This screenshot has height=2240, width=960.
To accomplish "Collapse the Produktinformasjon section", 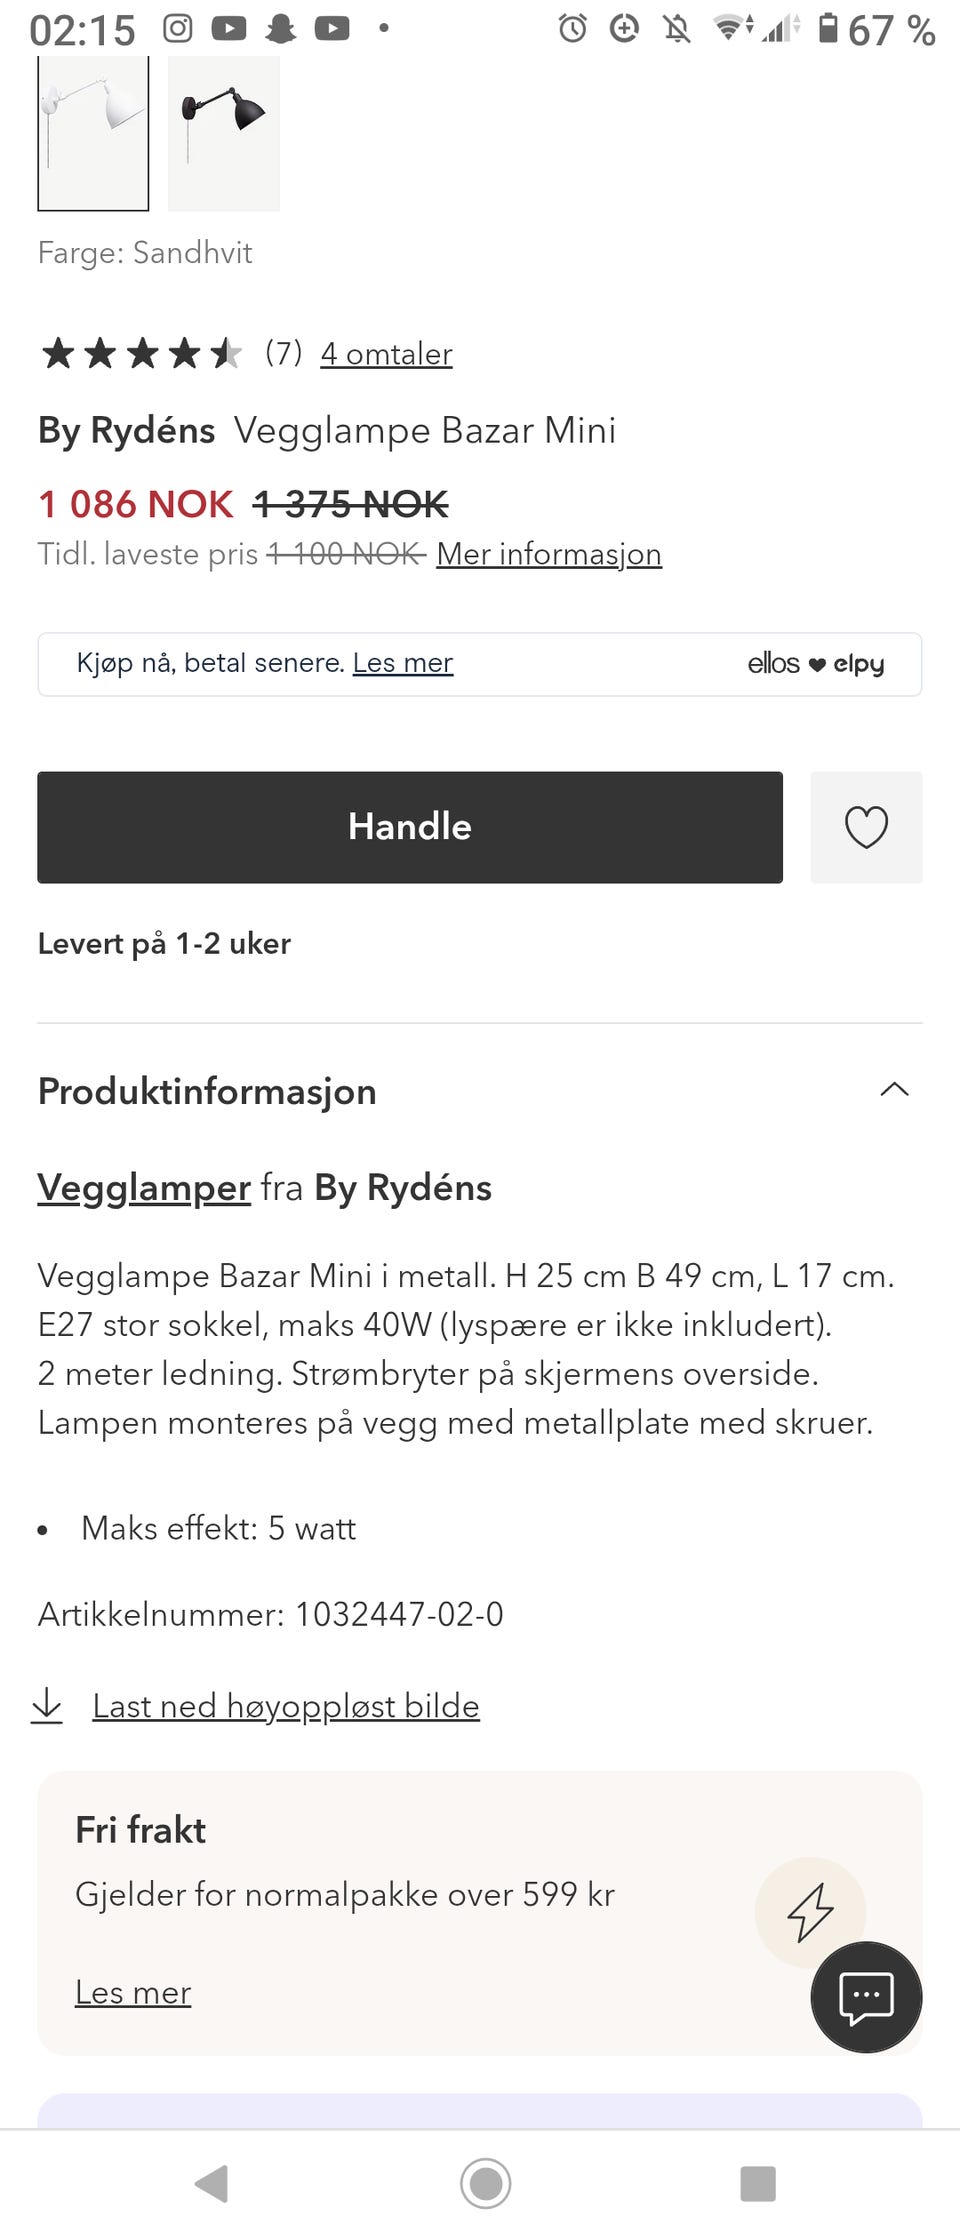I will [x=894, y=1090].
